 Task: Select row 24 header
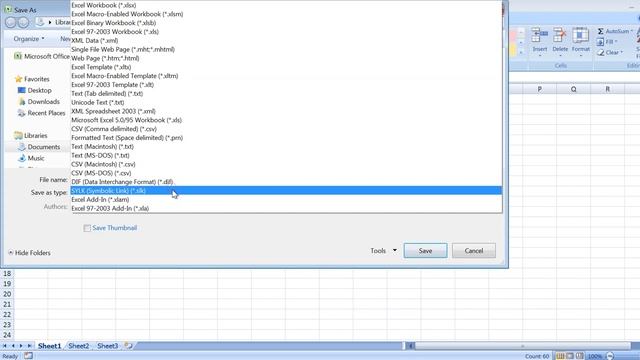[x=7, y=335]
